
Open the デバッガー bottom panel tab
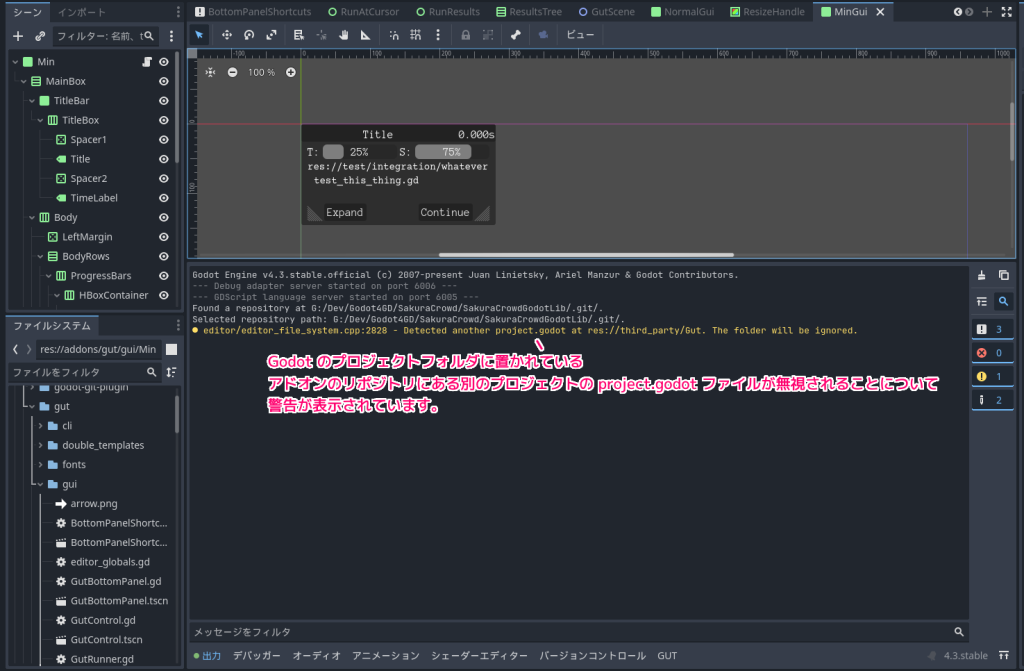tap(256, 656)
